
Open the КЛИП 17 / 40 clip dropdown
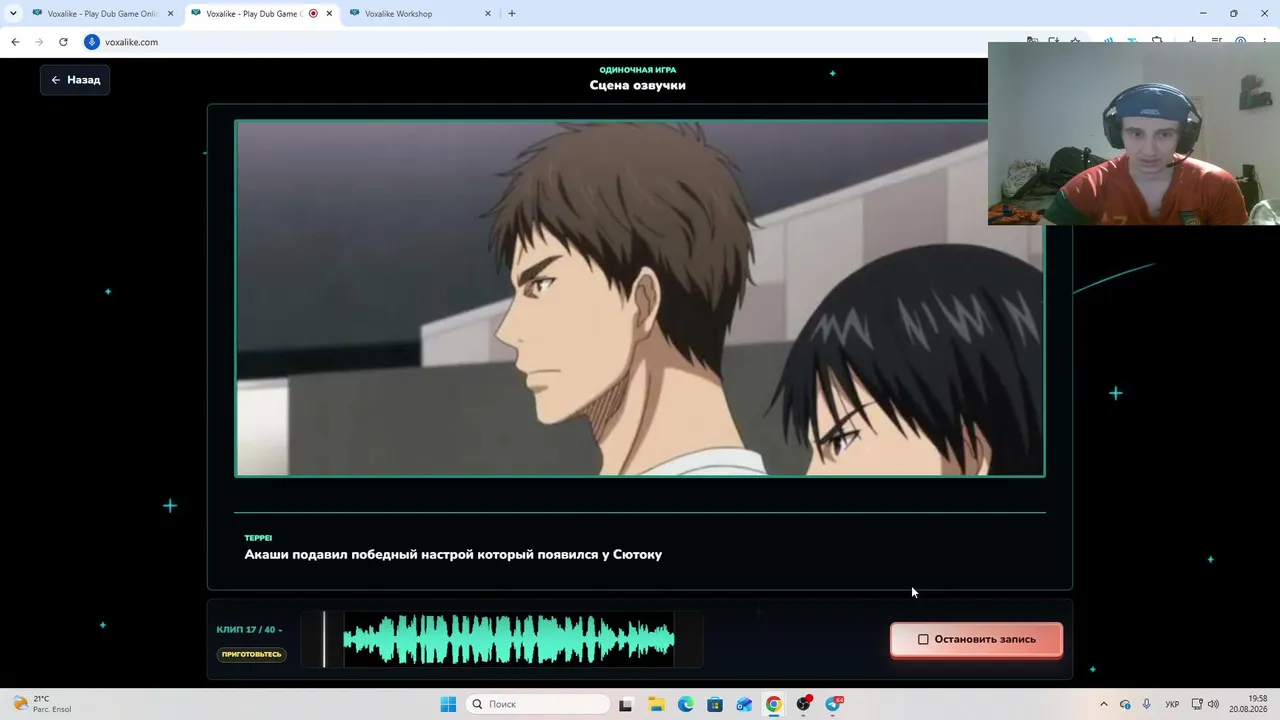[250, 630]
